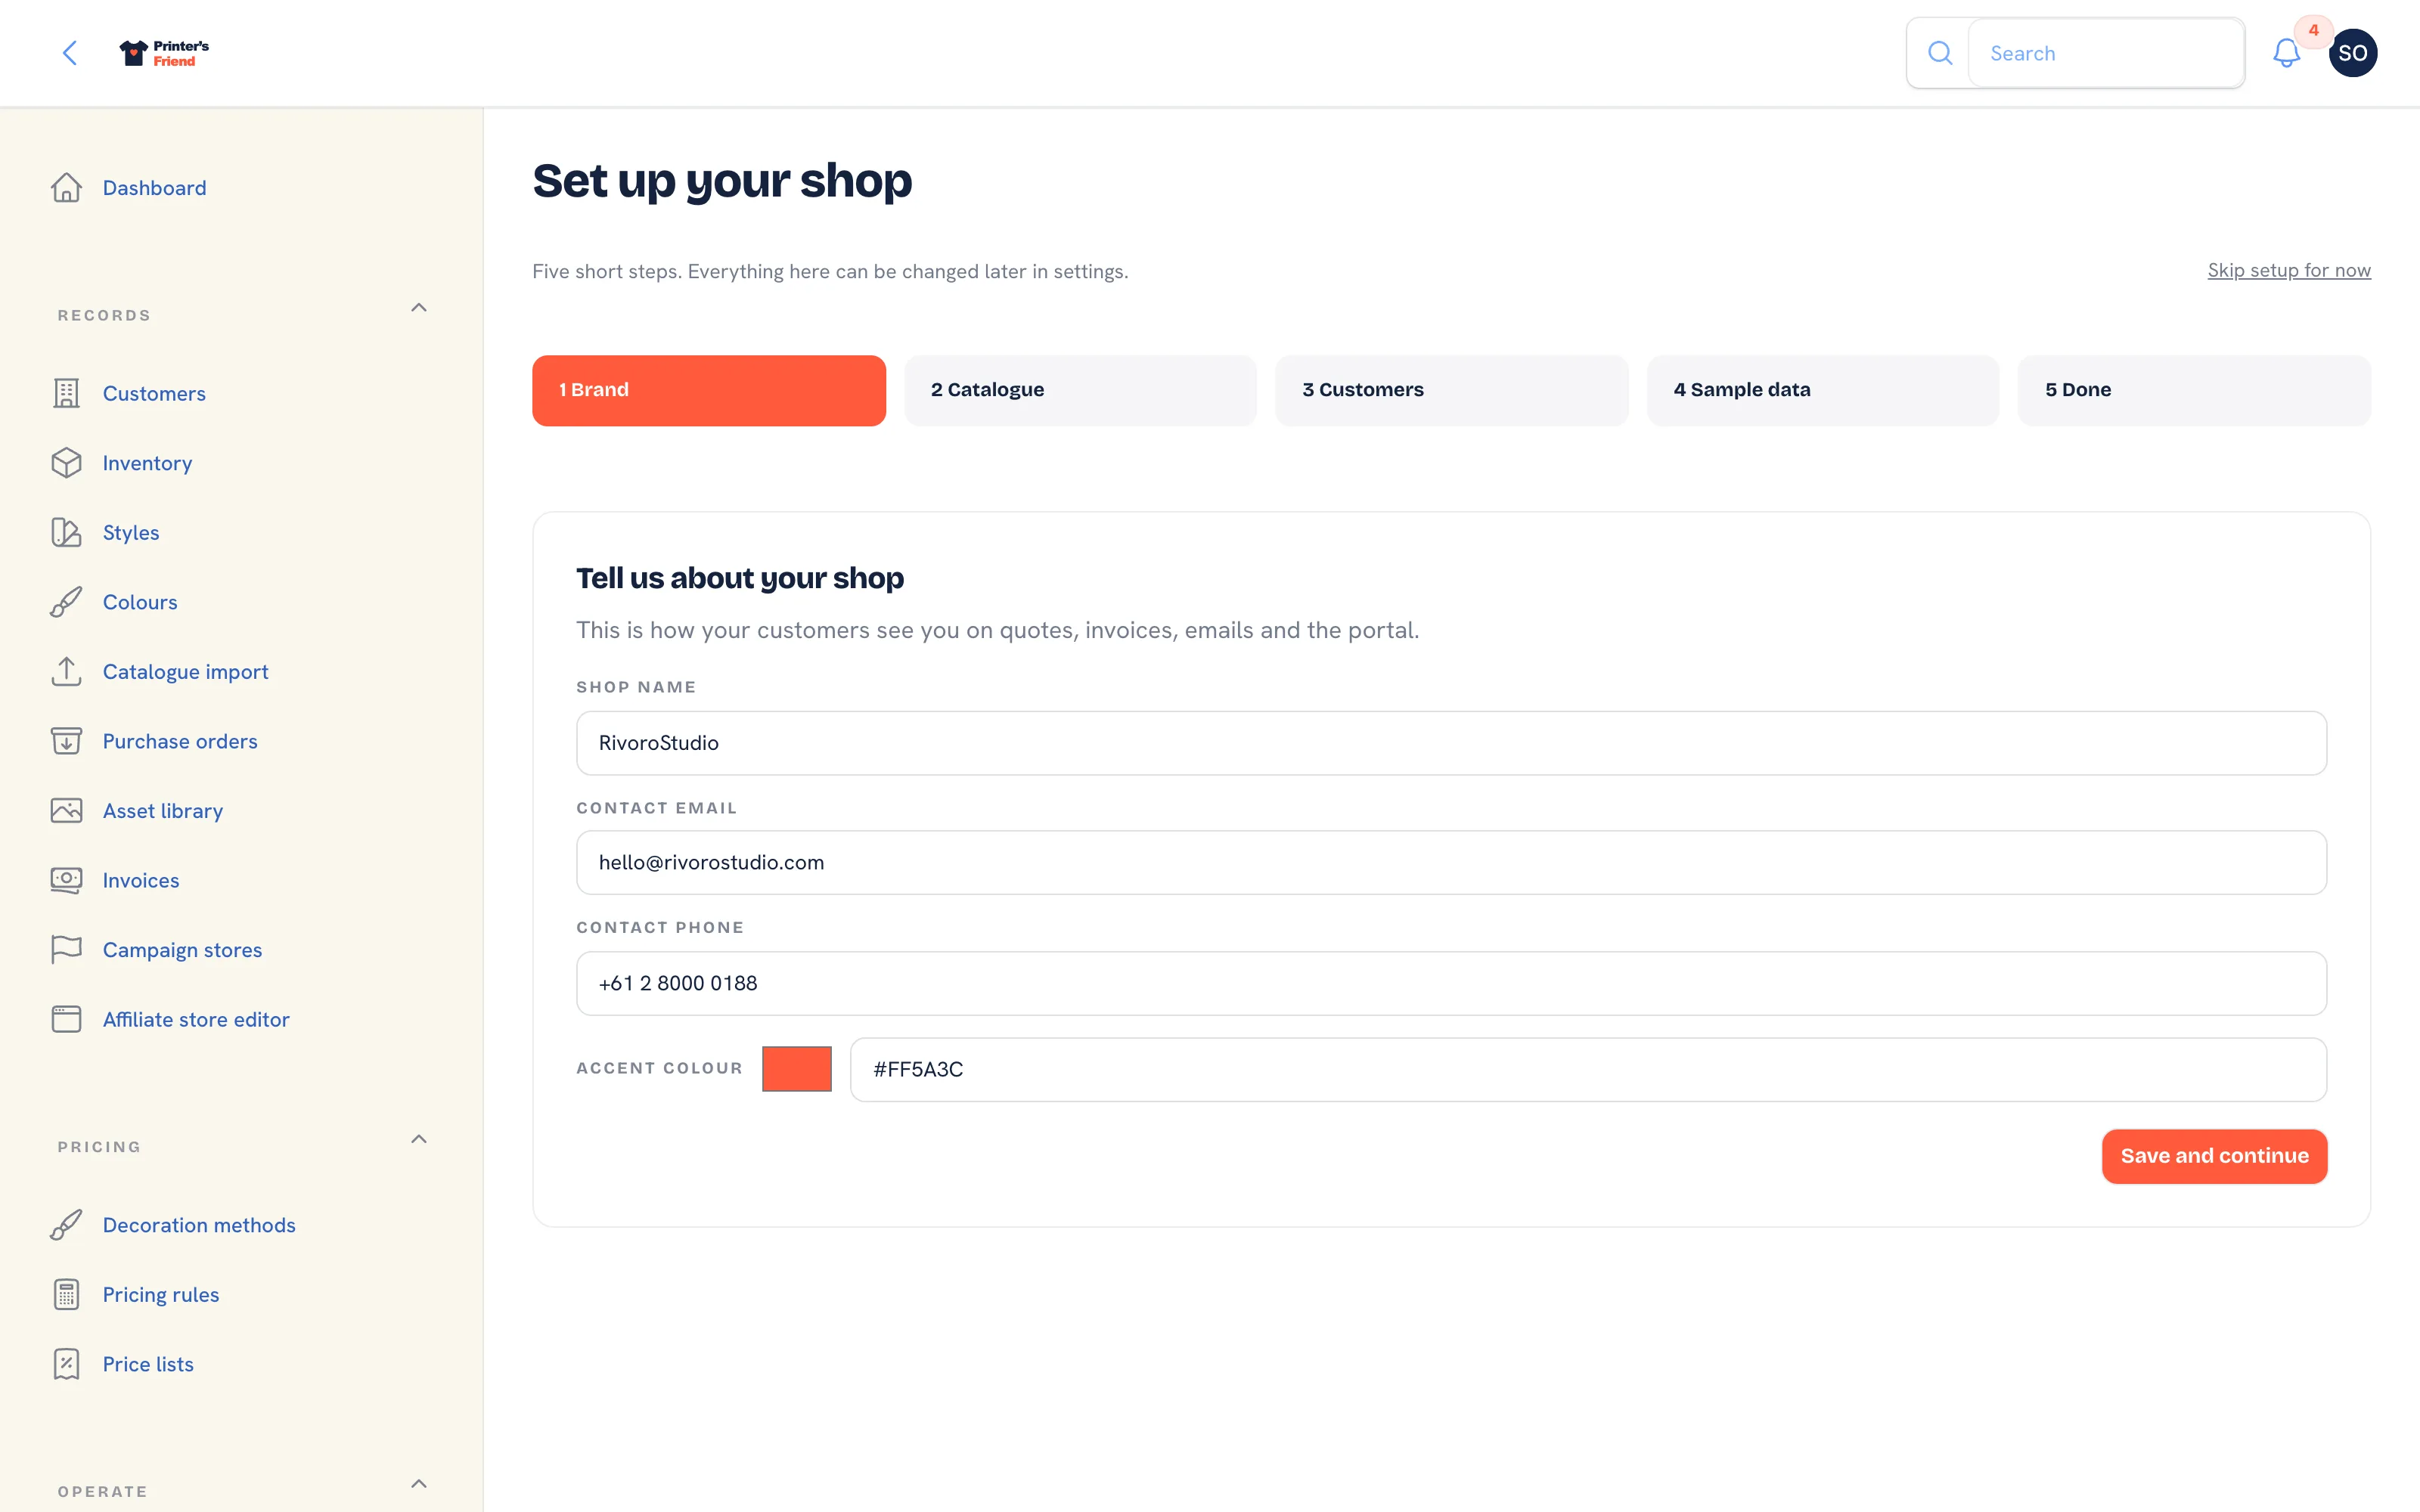Viewport: 2420px width, 1512px height.
Task: Click the Pricing rules calculator icon
Action: 66,1294
